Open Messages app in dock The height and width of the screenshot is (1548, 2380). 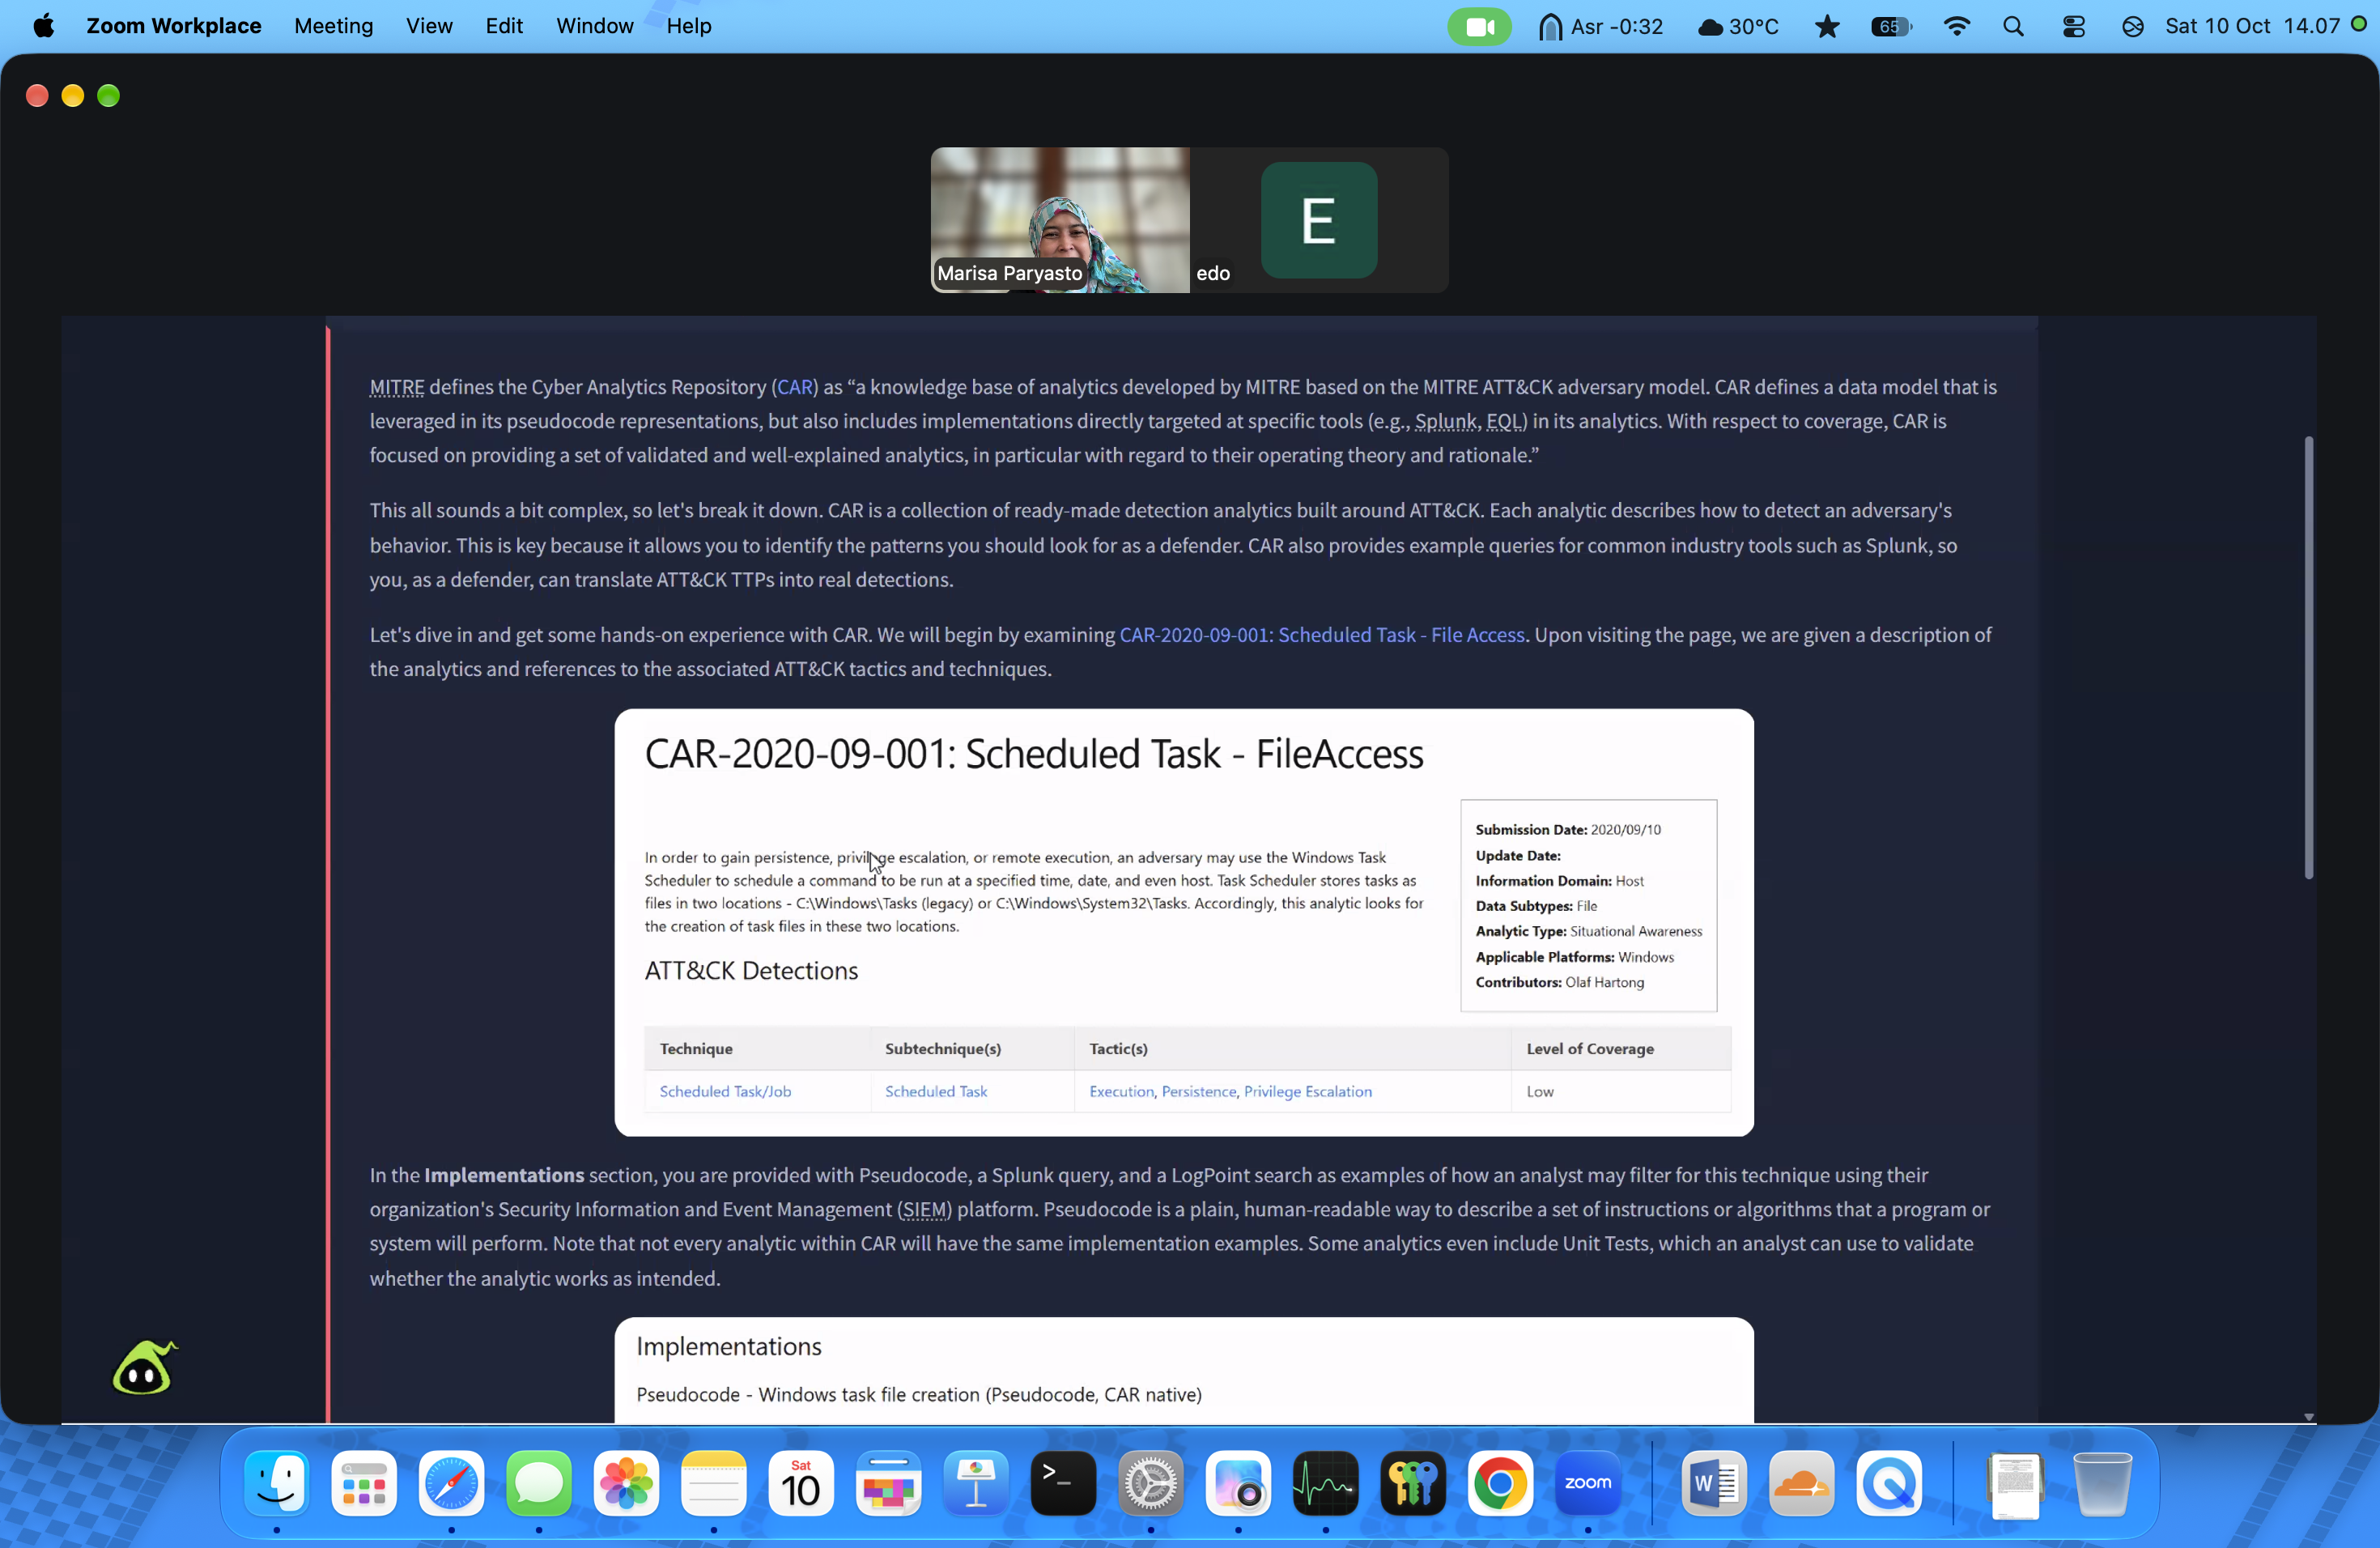point(539,1482)
